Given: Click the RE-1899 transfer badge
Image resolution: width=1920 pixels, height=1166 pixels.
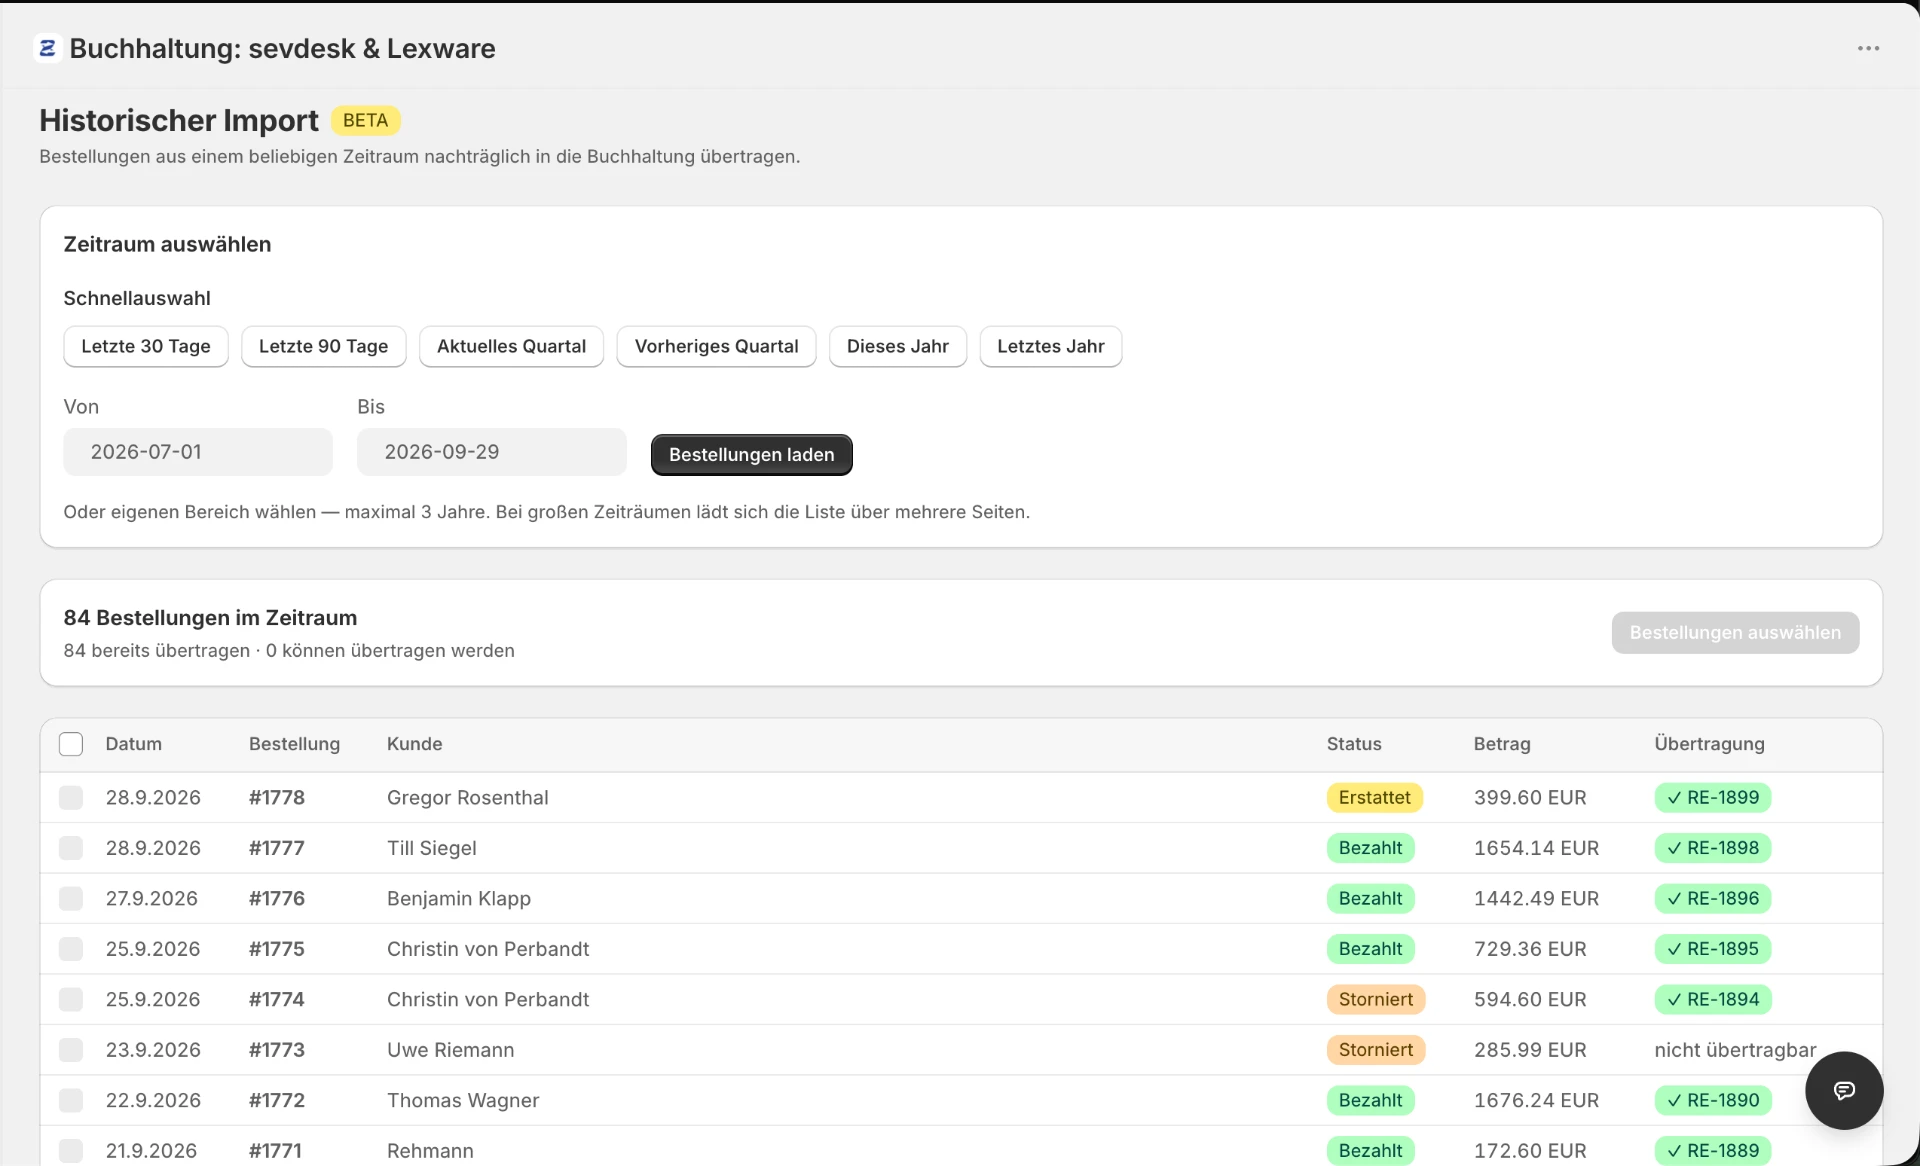Looking at the screenshot, I should (1712, 797).
